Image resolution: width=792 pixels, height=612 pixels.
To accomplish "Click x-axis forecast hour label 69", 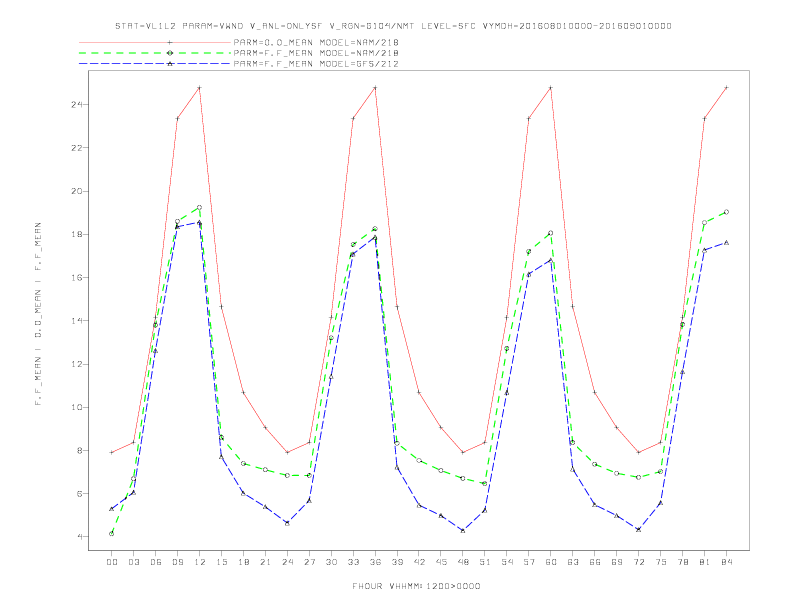I will tap(617, 562).
